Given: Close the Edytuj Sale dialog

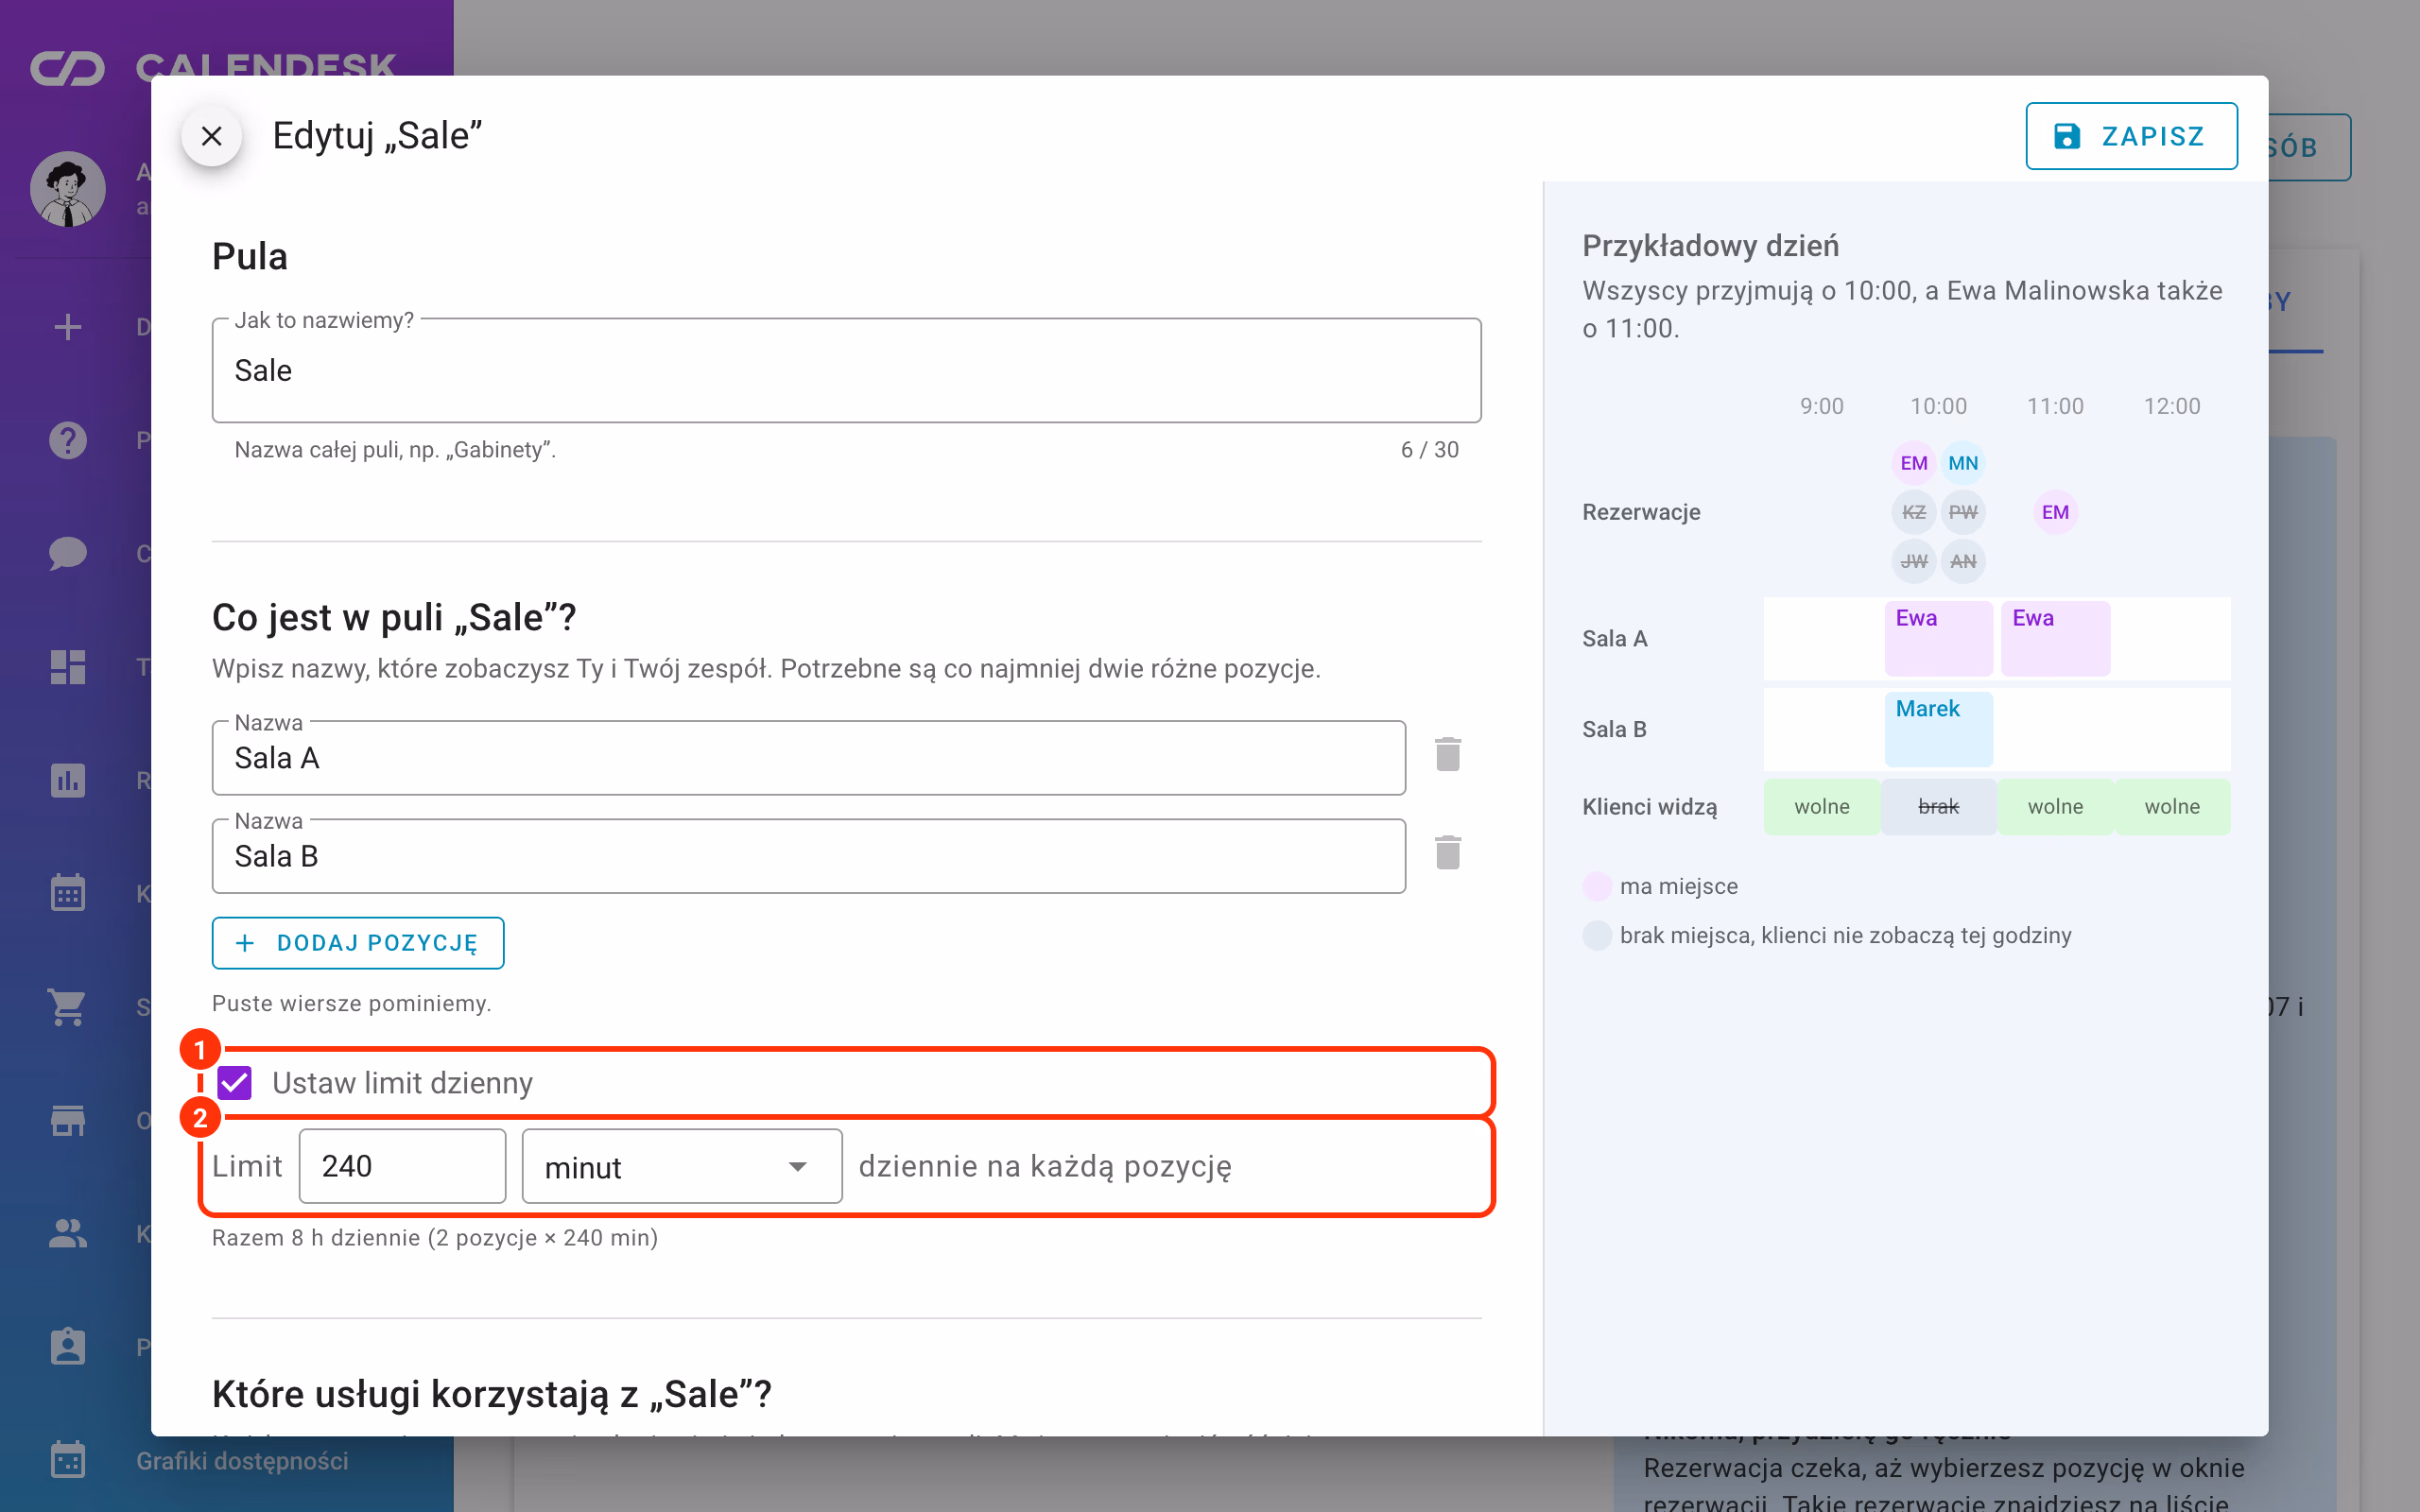Looking at the screenshot, I should point(211,136).
